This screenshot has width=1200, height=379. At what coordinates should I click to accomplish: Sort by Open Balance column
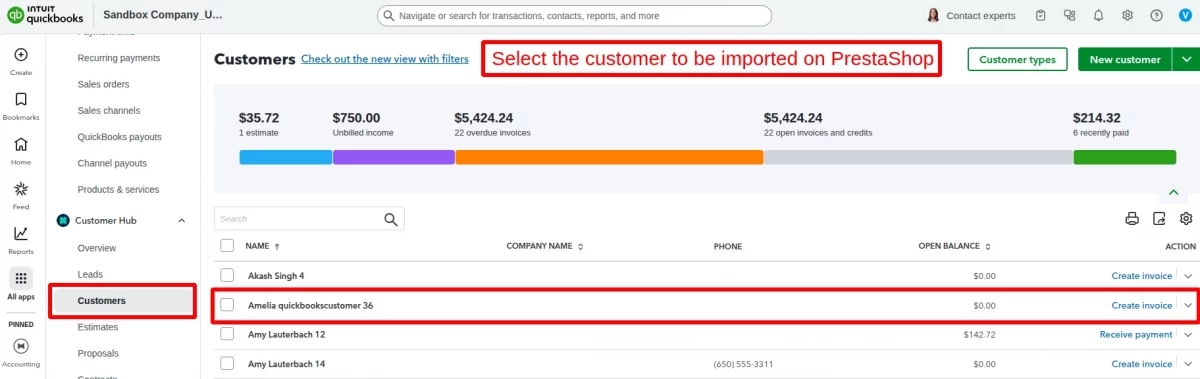coord(954,246)
